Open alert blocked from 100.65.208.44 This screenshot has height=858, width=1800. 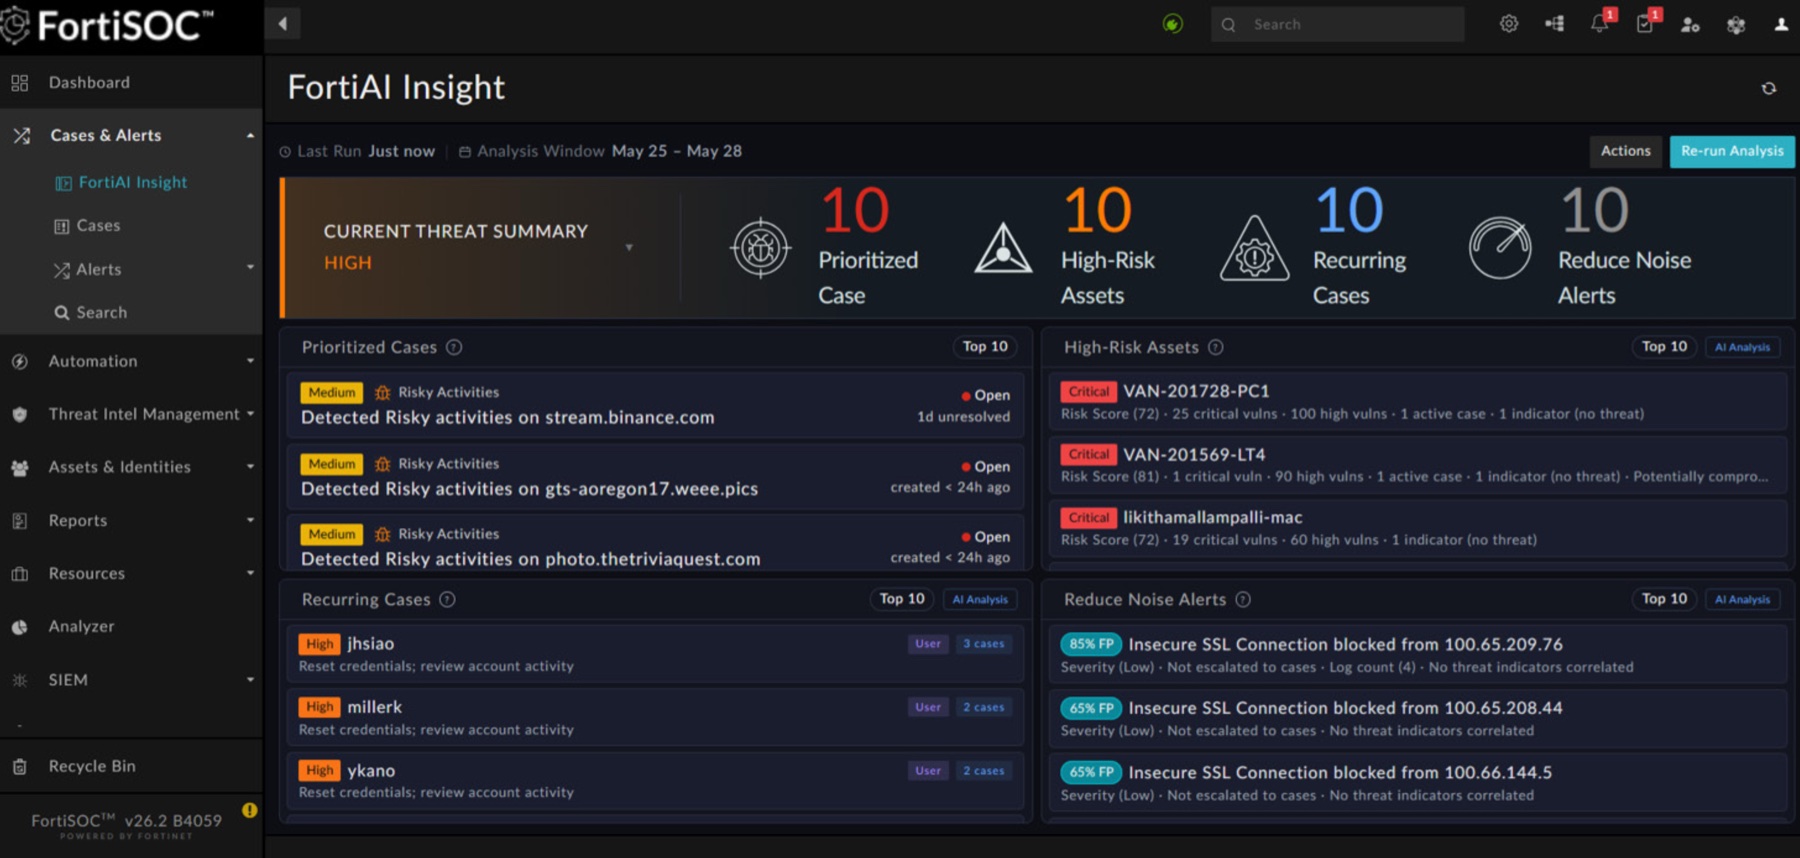(x=1418, y=718)
